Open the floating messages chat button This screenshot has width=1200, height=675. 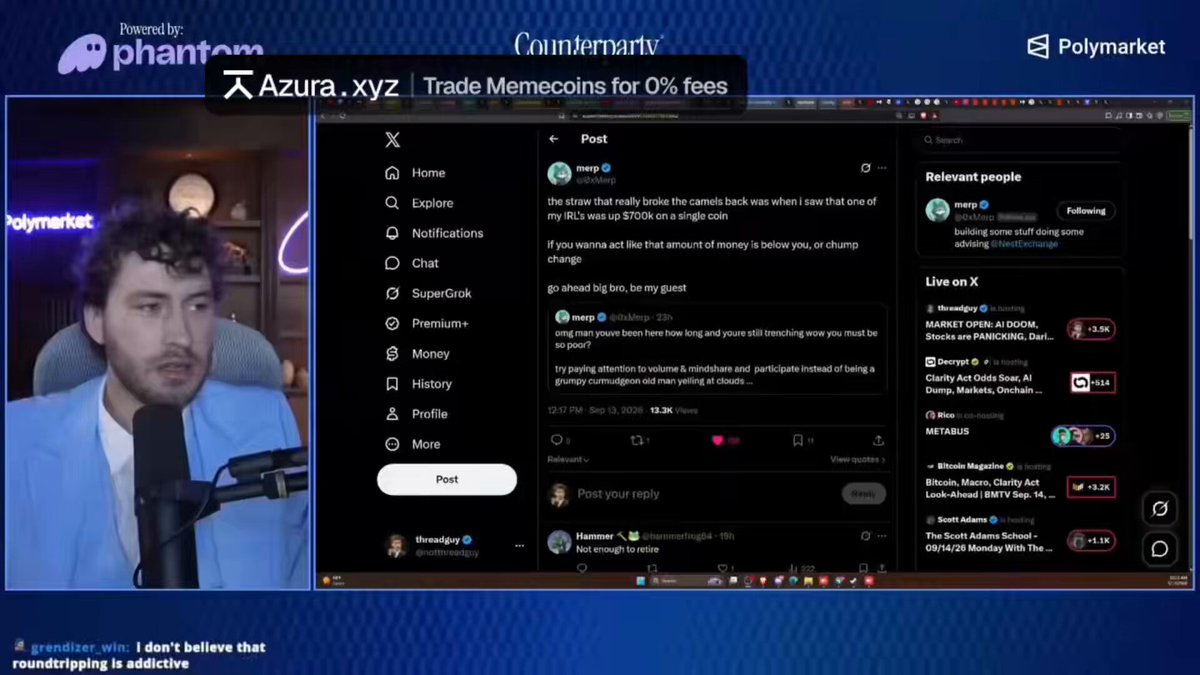tap(1160, 549)
